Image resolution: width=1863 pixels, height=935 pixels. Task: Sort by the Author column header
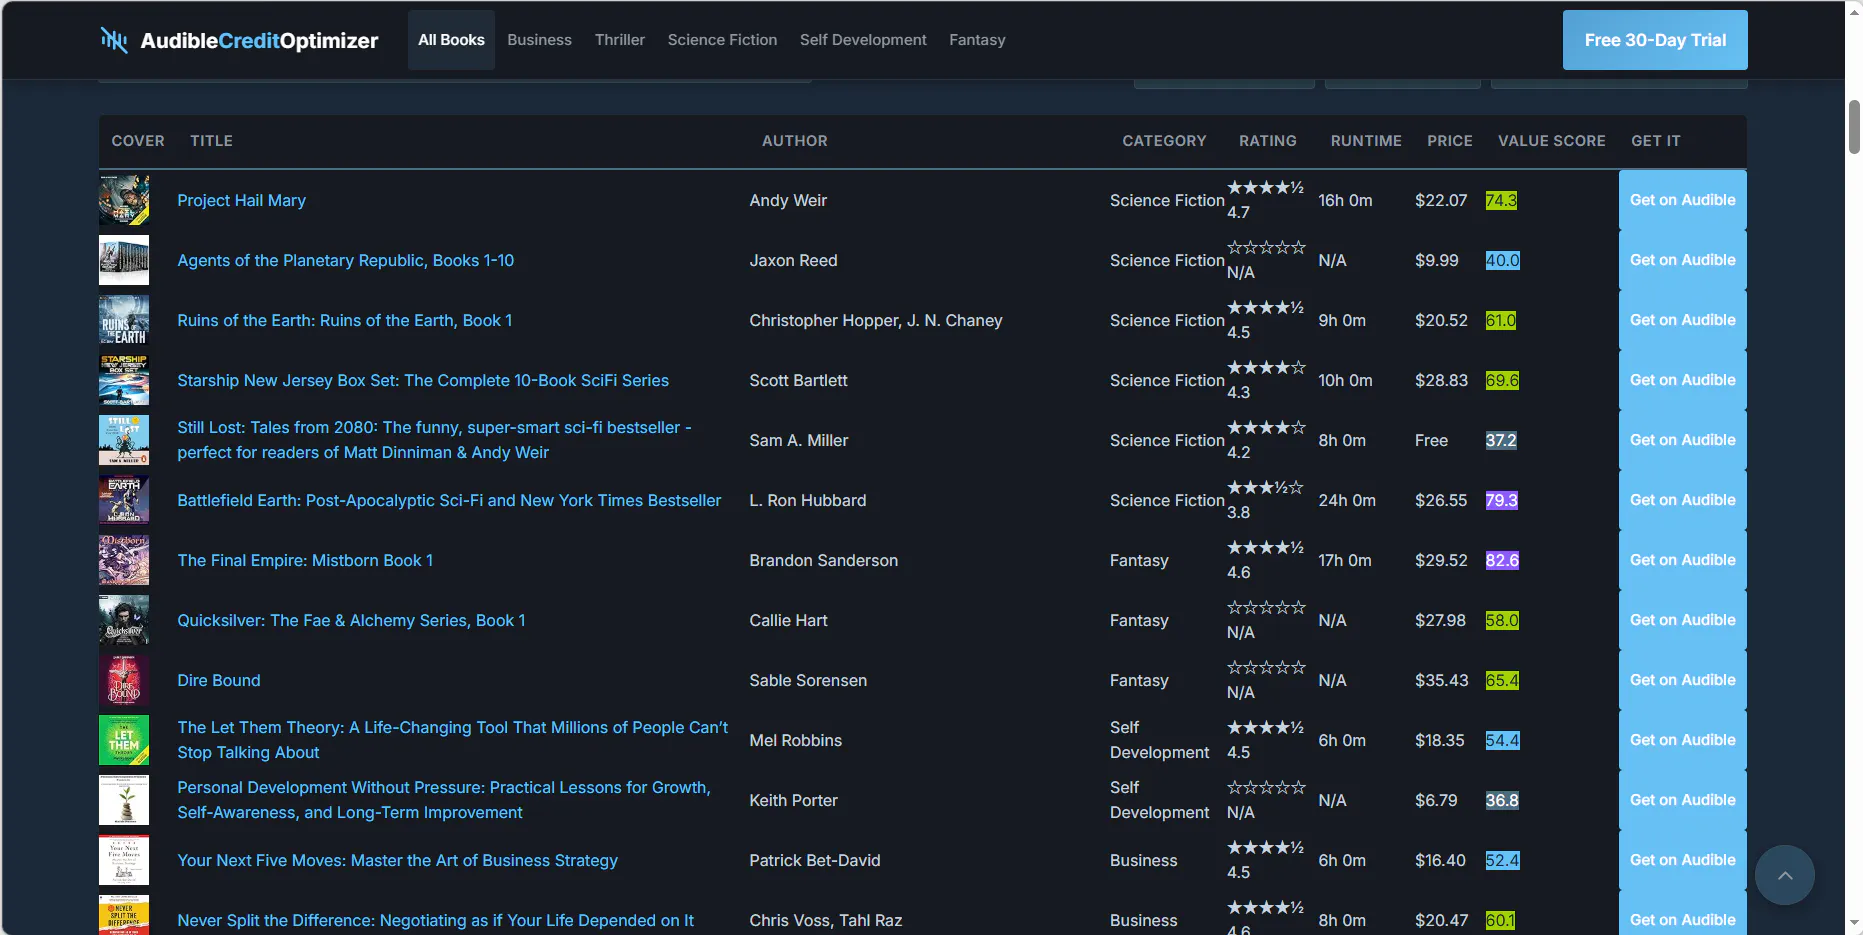click(794, 141)
